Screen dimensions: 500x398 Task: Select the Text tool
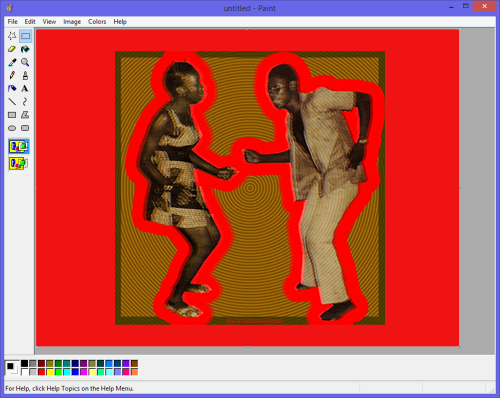point(25,89)
